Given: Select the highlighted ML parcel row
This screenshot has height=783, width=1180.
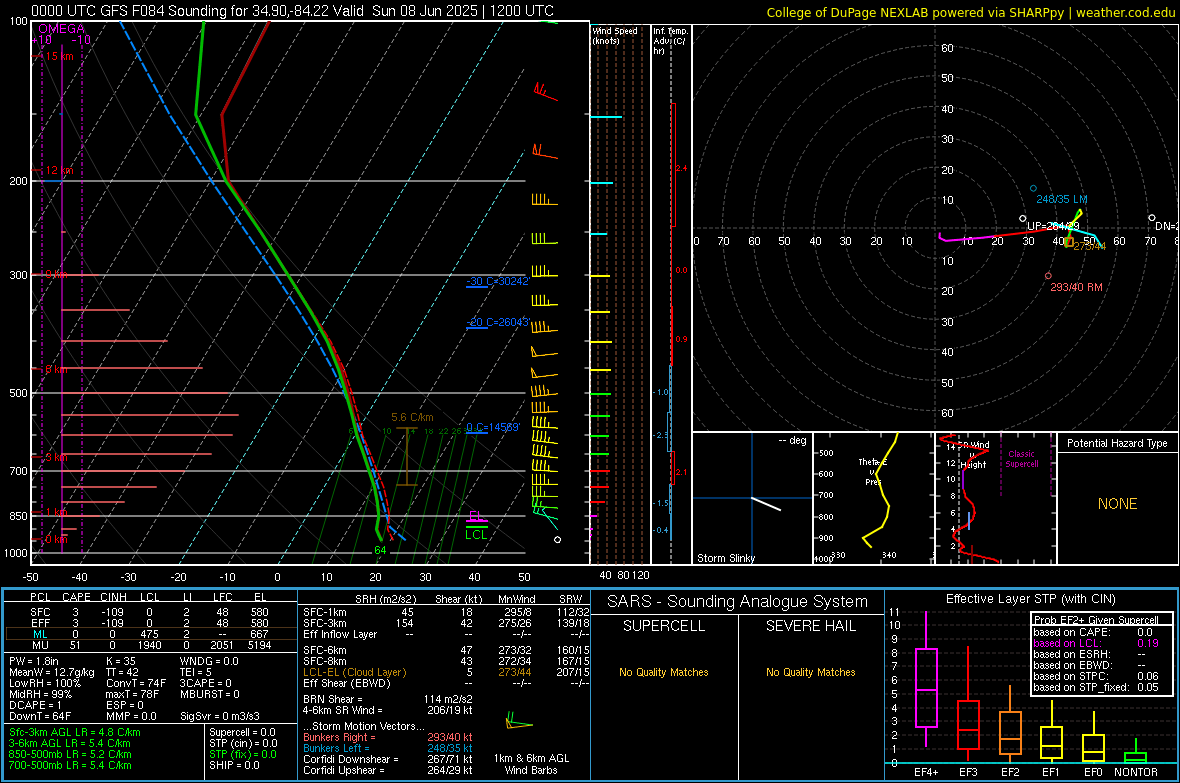Looking at the screenshot, I should click(149, 634).
